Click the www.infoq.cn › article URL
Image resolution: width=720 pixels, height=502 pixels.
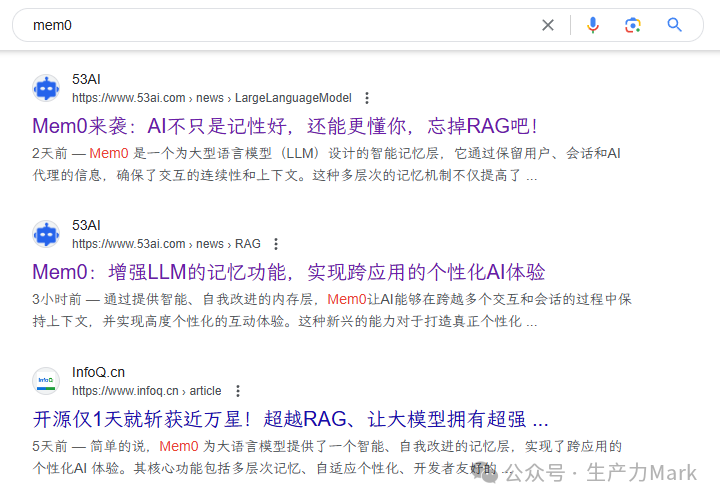146,390
